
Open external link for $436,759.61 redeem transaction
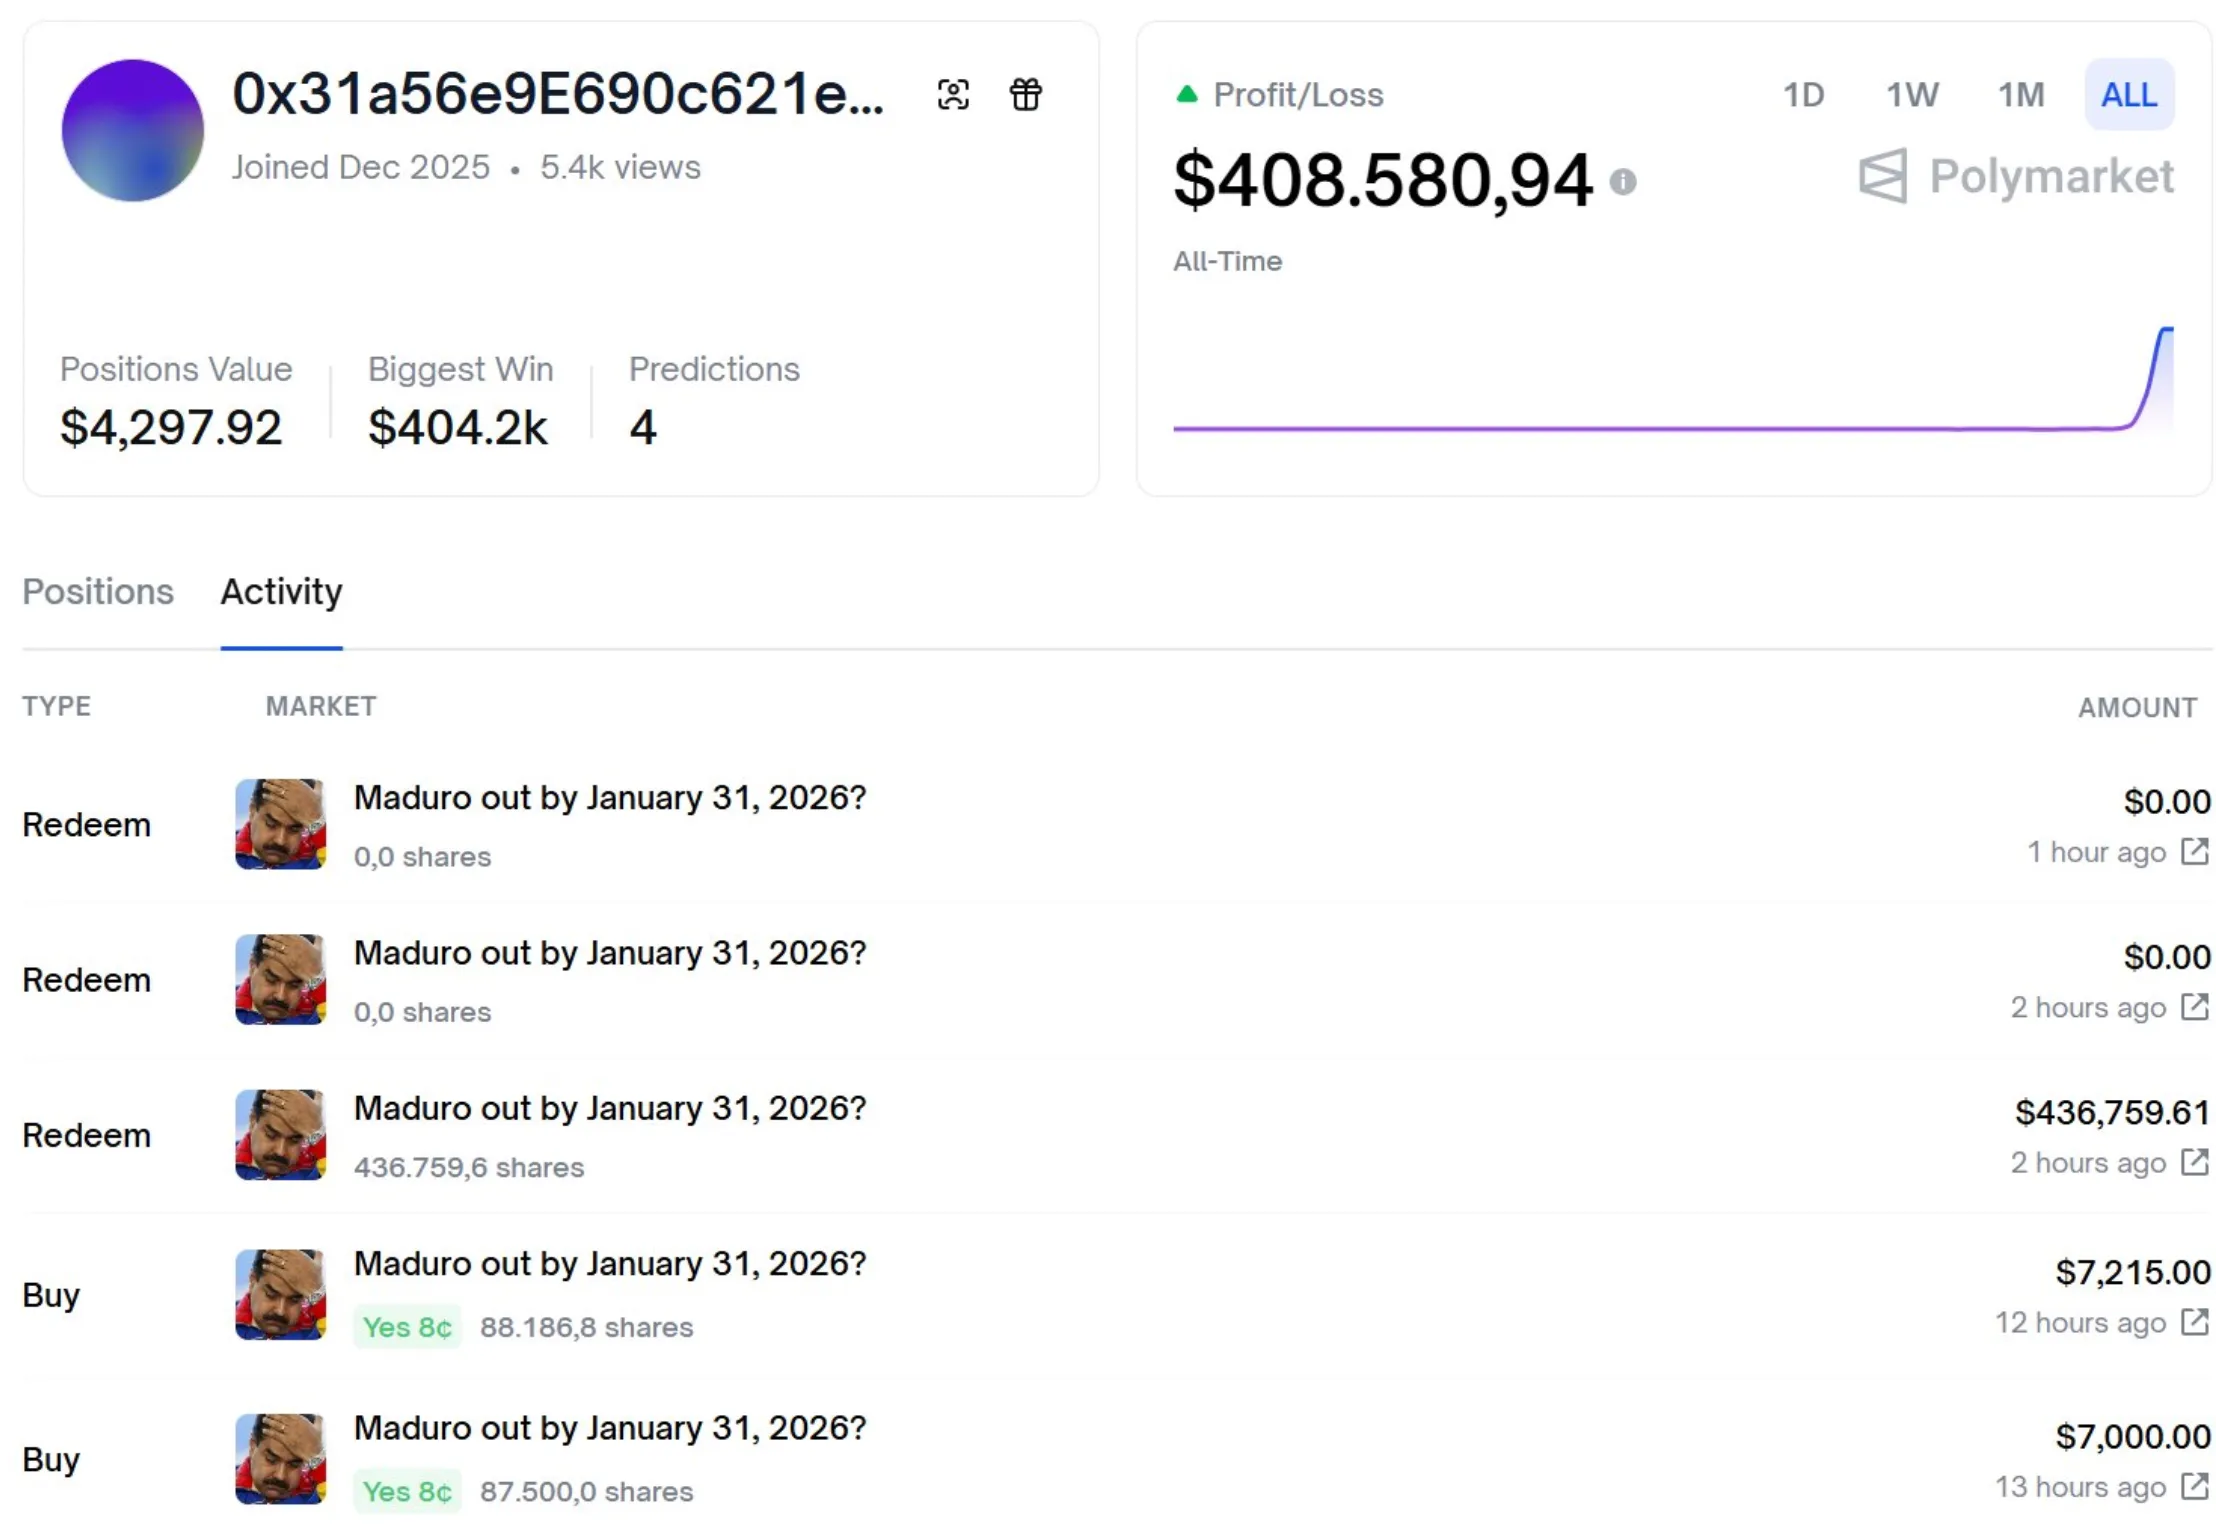coord(2194,1163)
